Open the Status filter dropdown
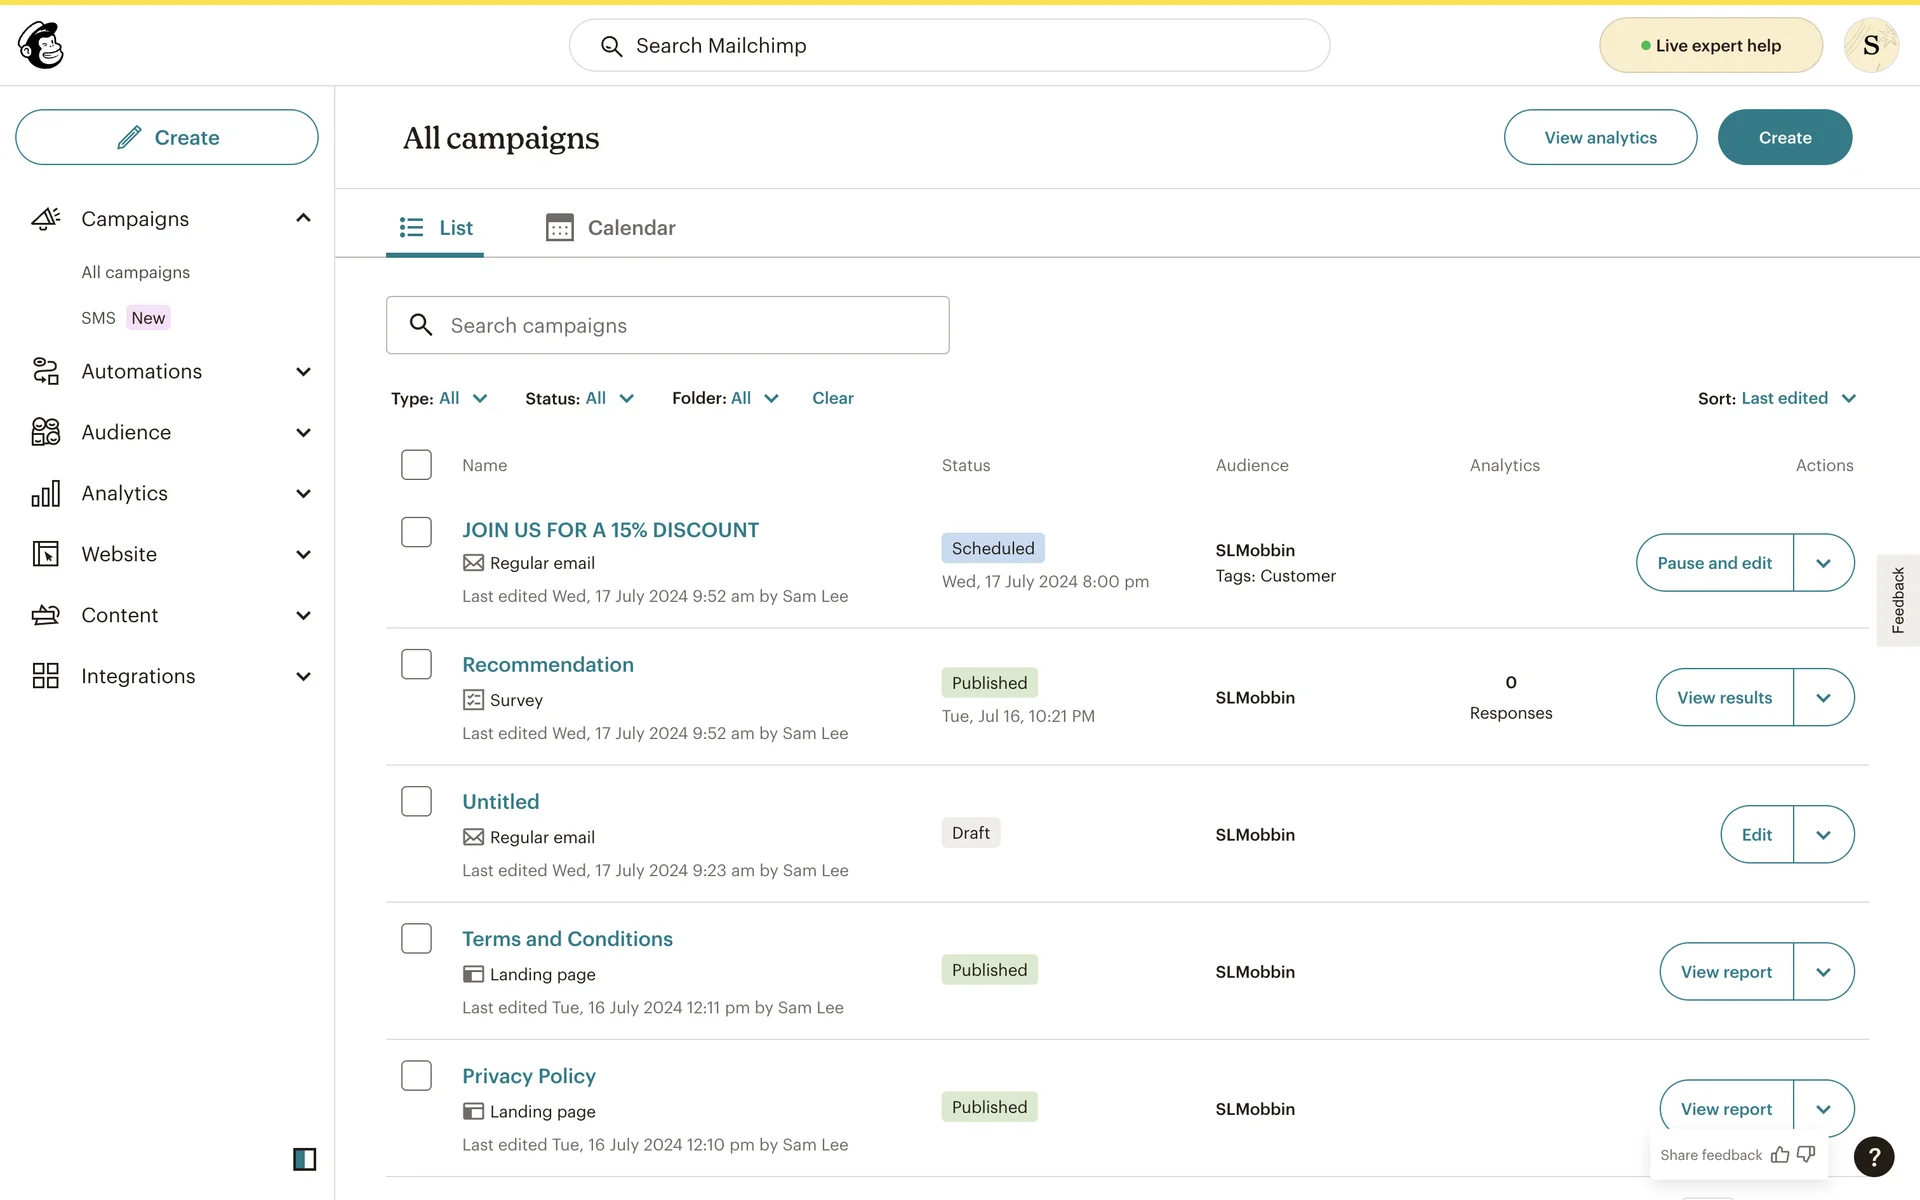1920x1200 pixels. point(580,398)
